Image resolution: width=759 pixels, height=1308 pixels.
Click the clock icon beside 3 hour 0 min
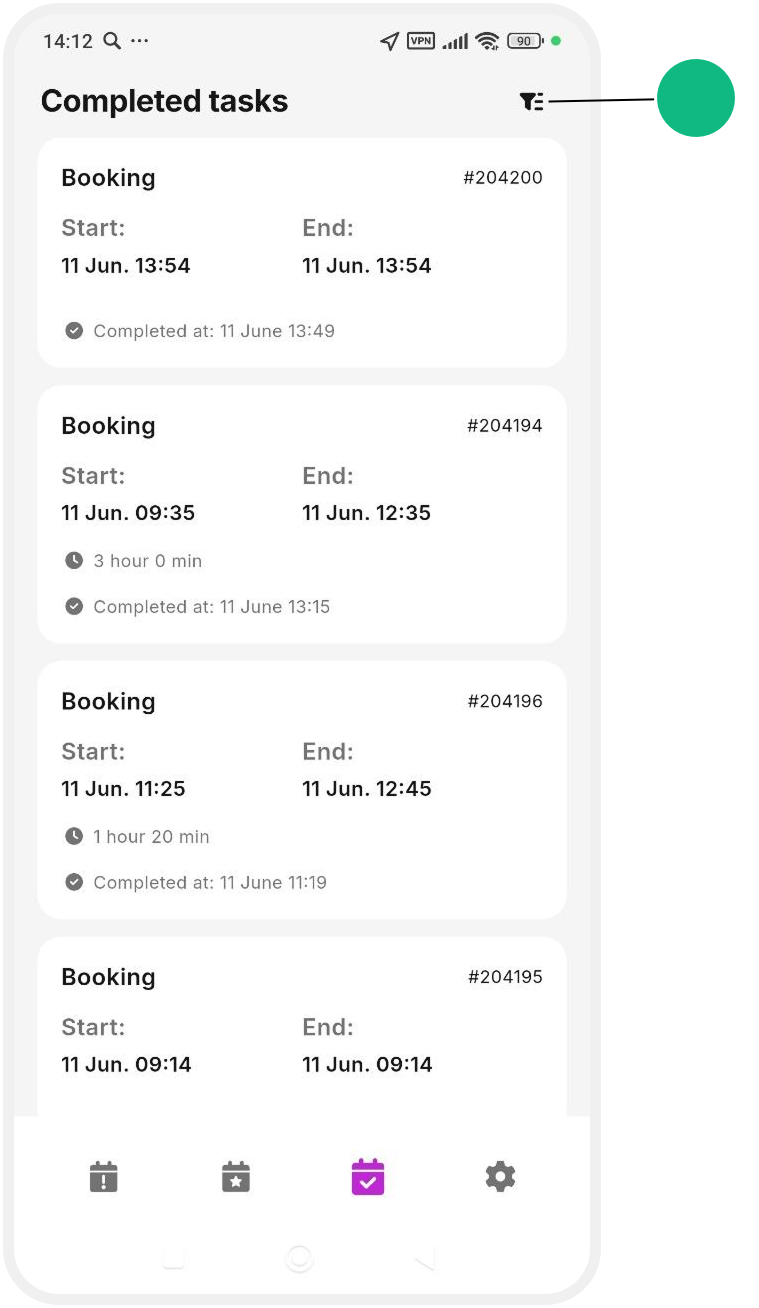tap(74, 561)
